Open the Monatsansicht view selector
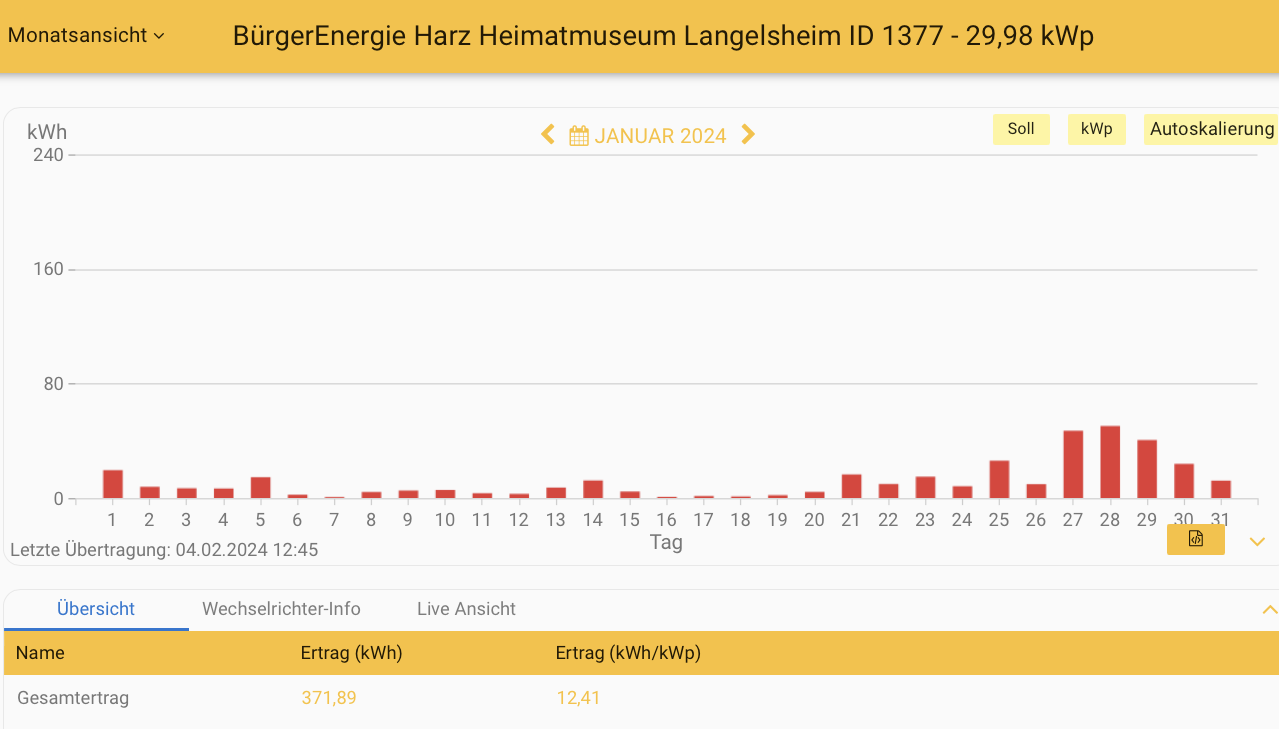Image resolution: width=1279 pixels, height=729 pixels. pyautogui.click(x=85, y=34)
